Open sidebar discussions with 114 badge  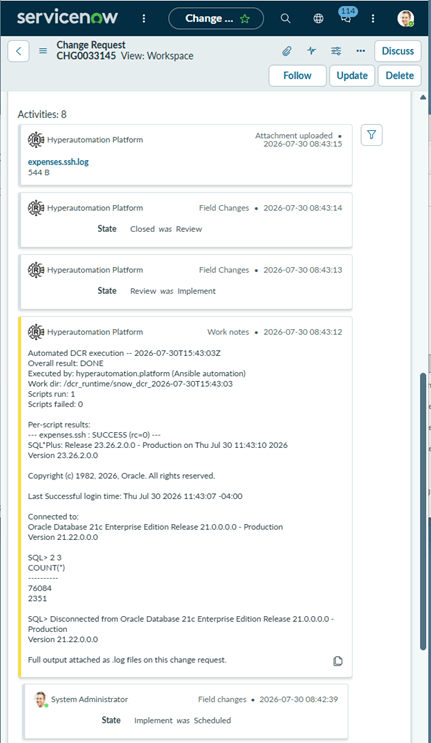(x=347, y=16)
